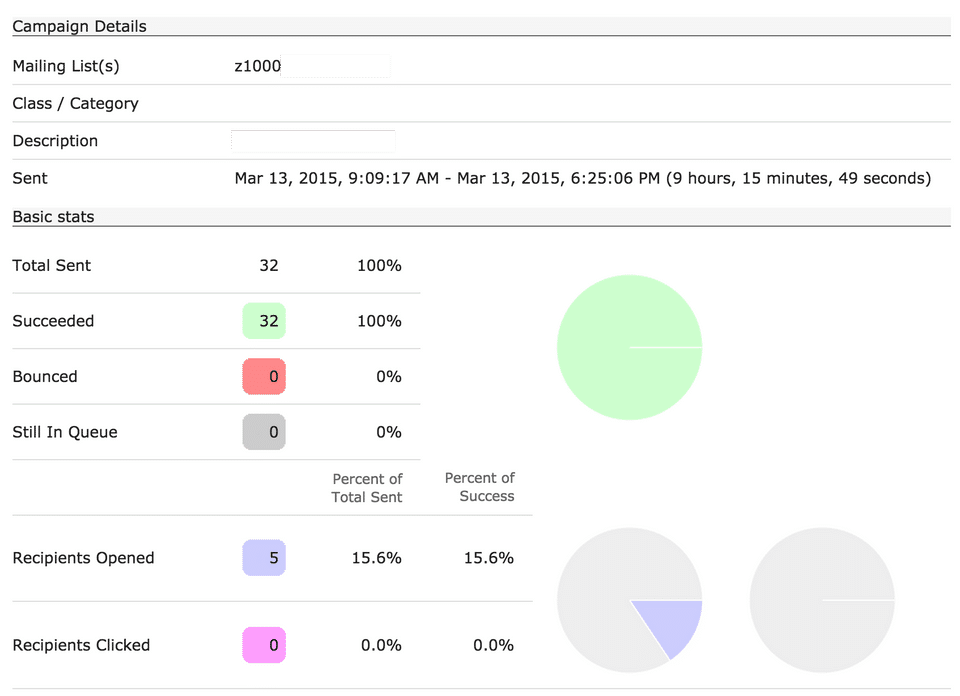Click the Basic stats section header
Viewport: 960px width, 696px height.
click(53, 216)
